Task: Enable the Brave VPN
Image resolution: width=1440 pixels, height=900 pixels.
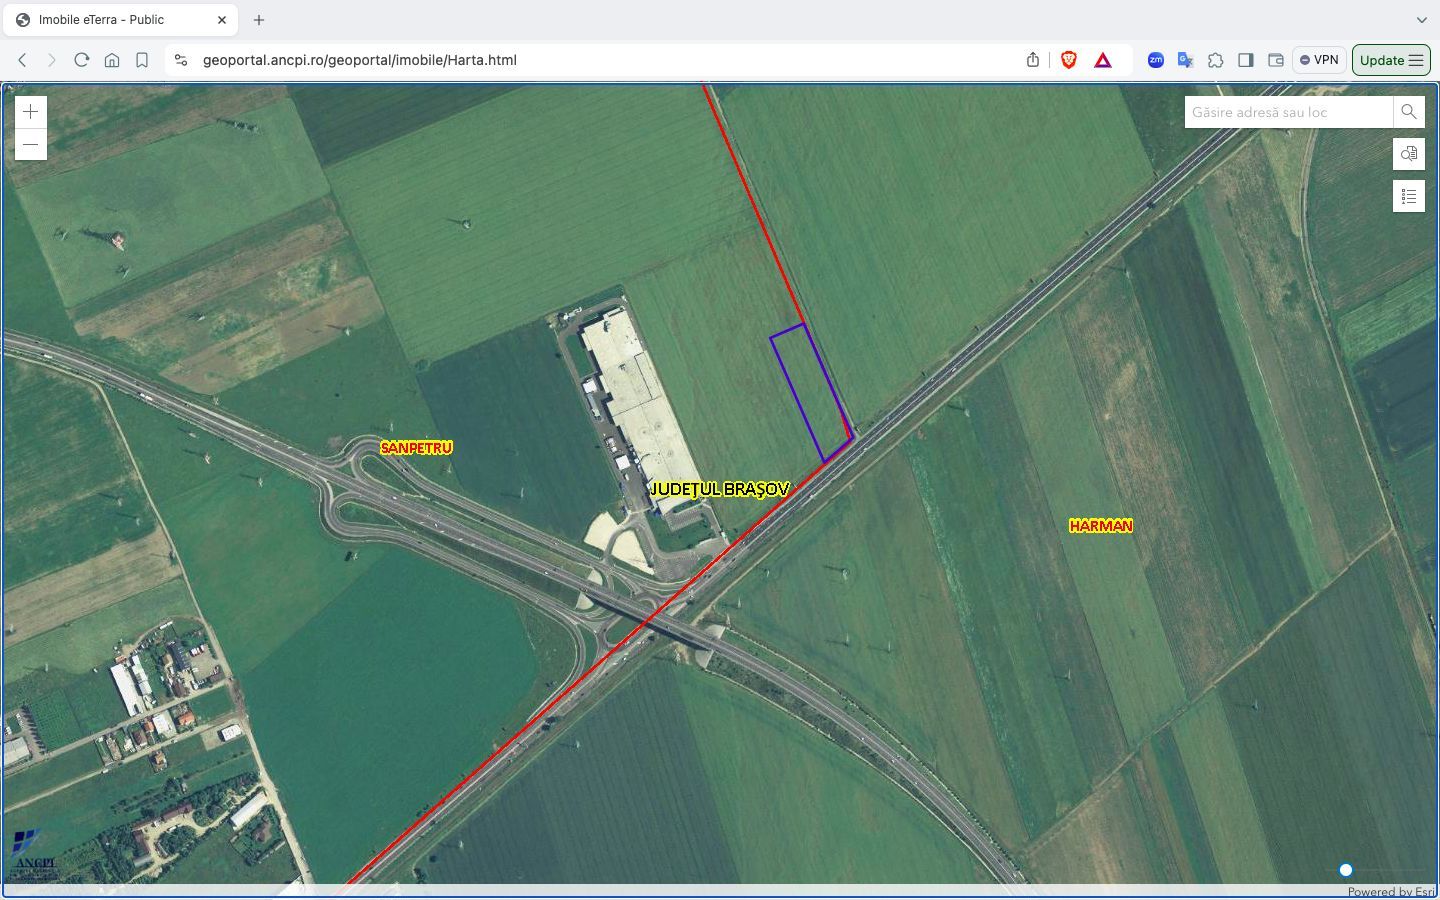Action: click(1319, 60)
